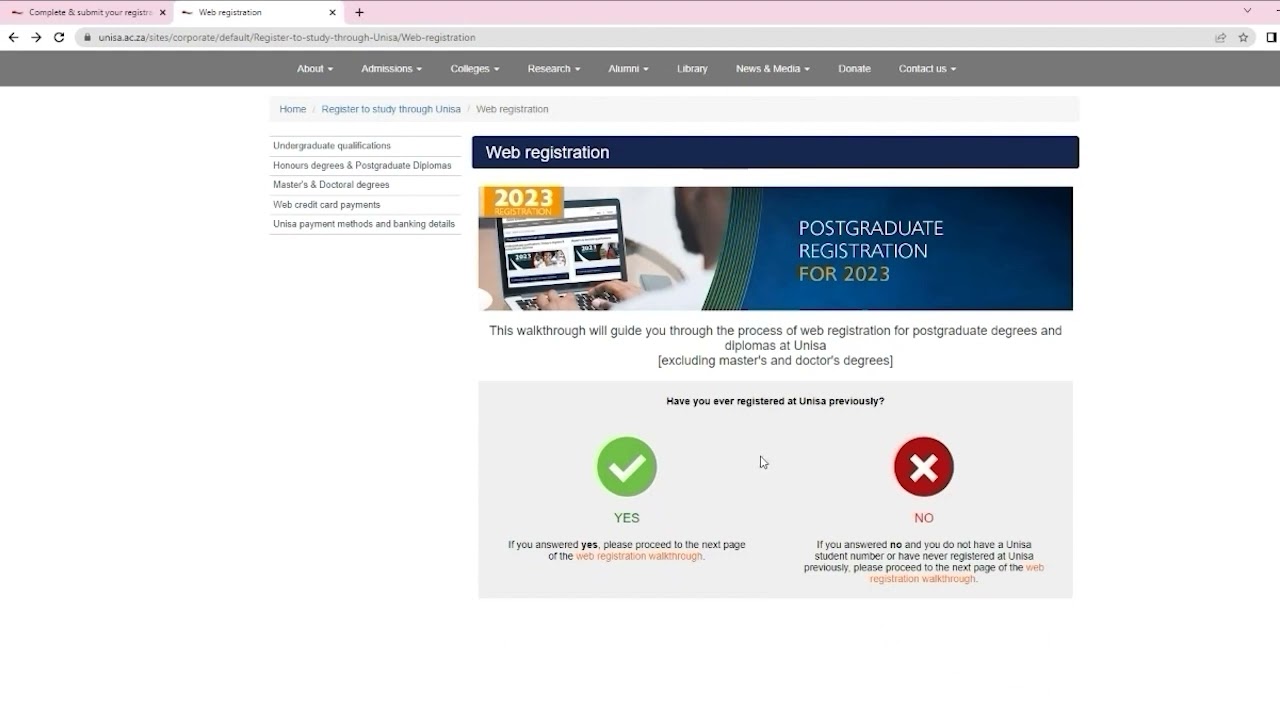Screen dimensions: 1280x720
Task: Open Web credit card payments link
Action: coord(326,205)
